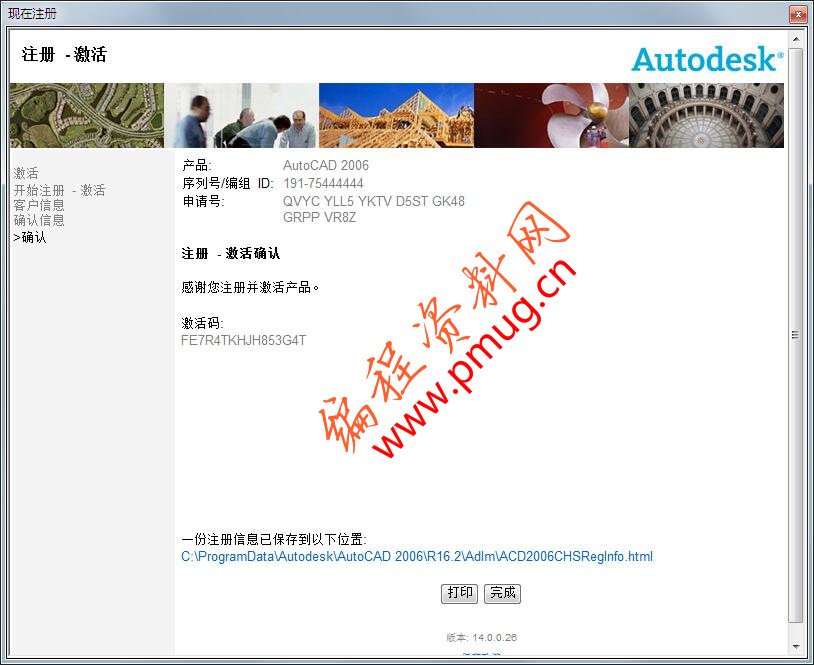Click the 打印 (Print) button
Image resolution: width=814 pixels, height=665 pixels.
click(x=459, y=593)
